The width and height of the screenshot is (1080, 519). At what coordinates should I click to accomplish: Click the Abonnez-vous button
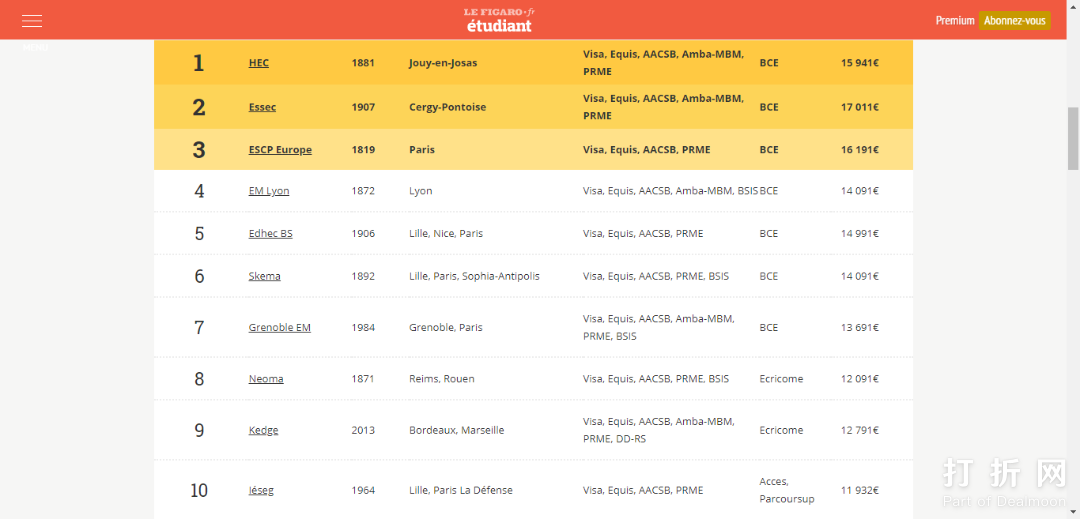[x=1014, y=20]
